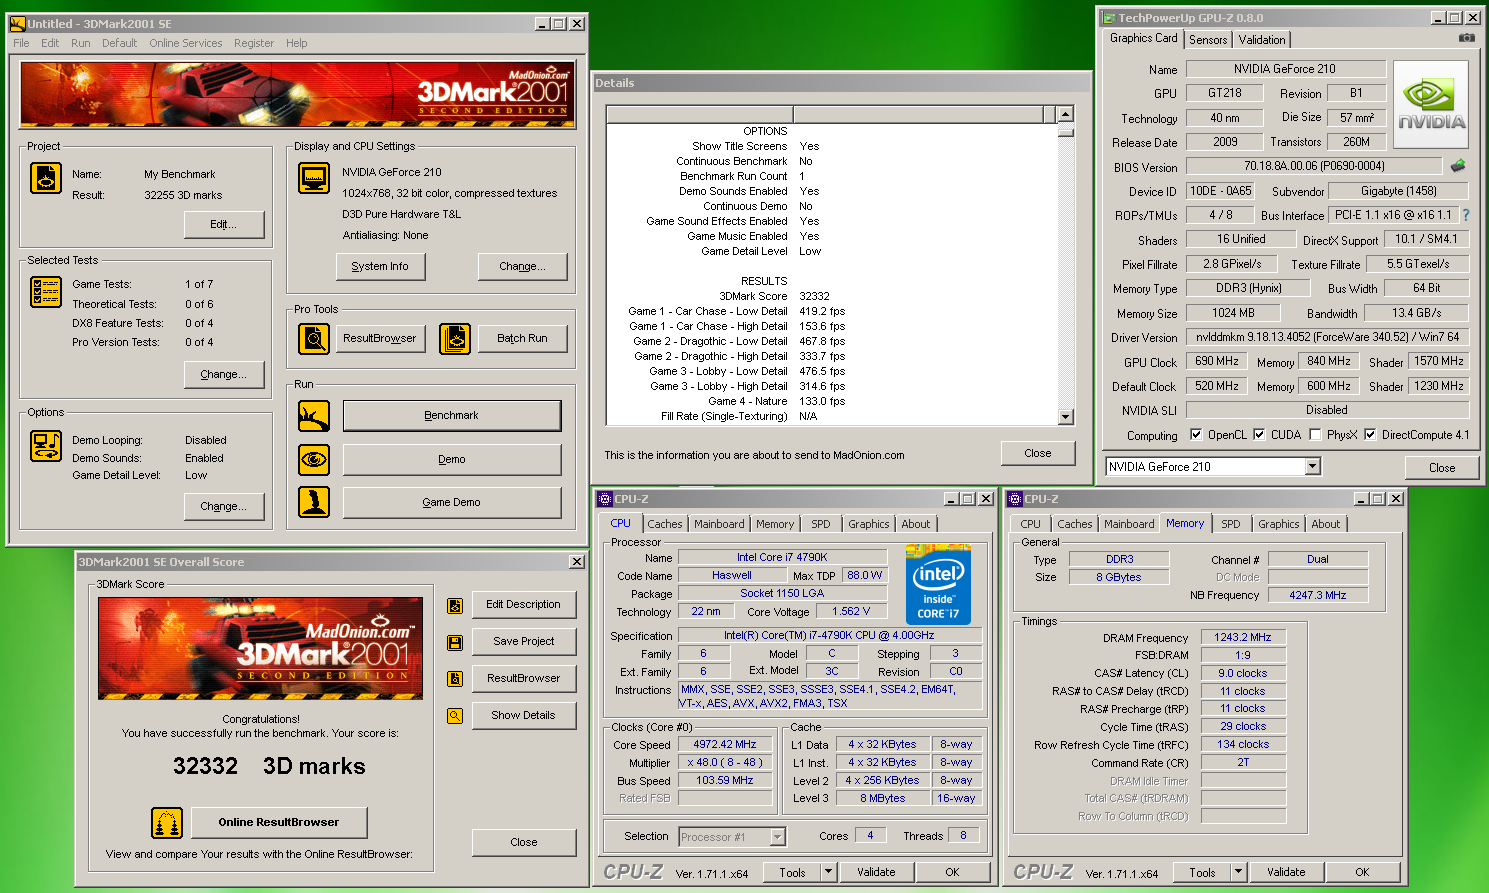Open Tools dropdown arrow in CPU-Z CPU window
1489x893 pixels.
click(828, 872)
